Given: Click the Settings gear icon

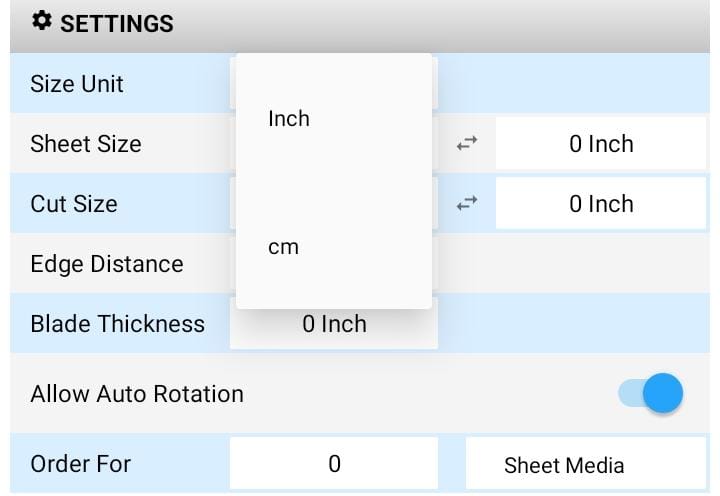Looking at the screenshot, I should click(42, 22).
